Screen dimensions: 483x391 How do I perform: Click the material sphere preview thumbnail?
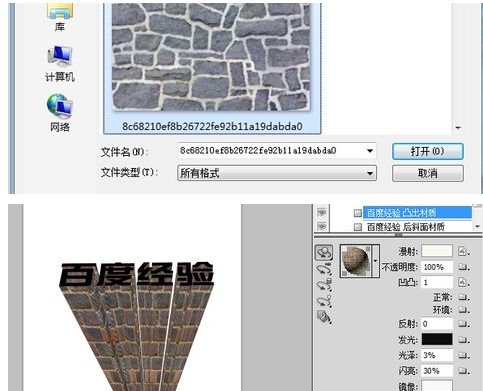[x=355, y=261]
